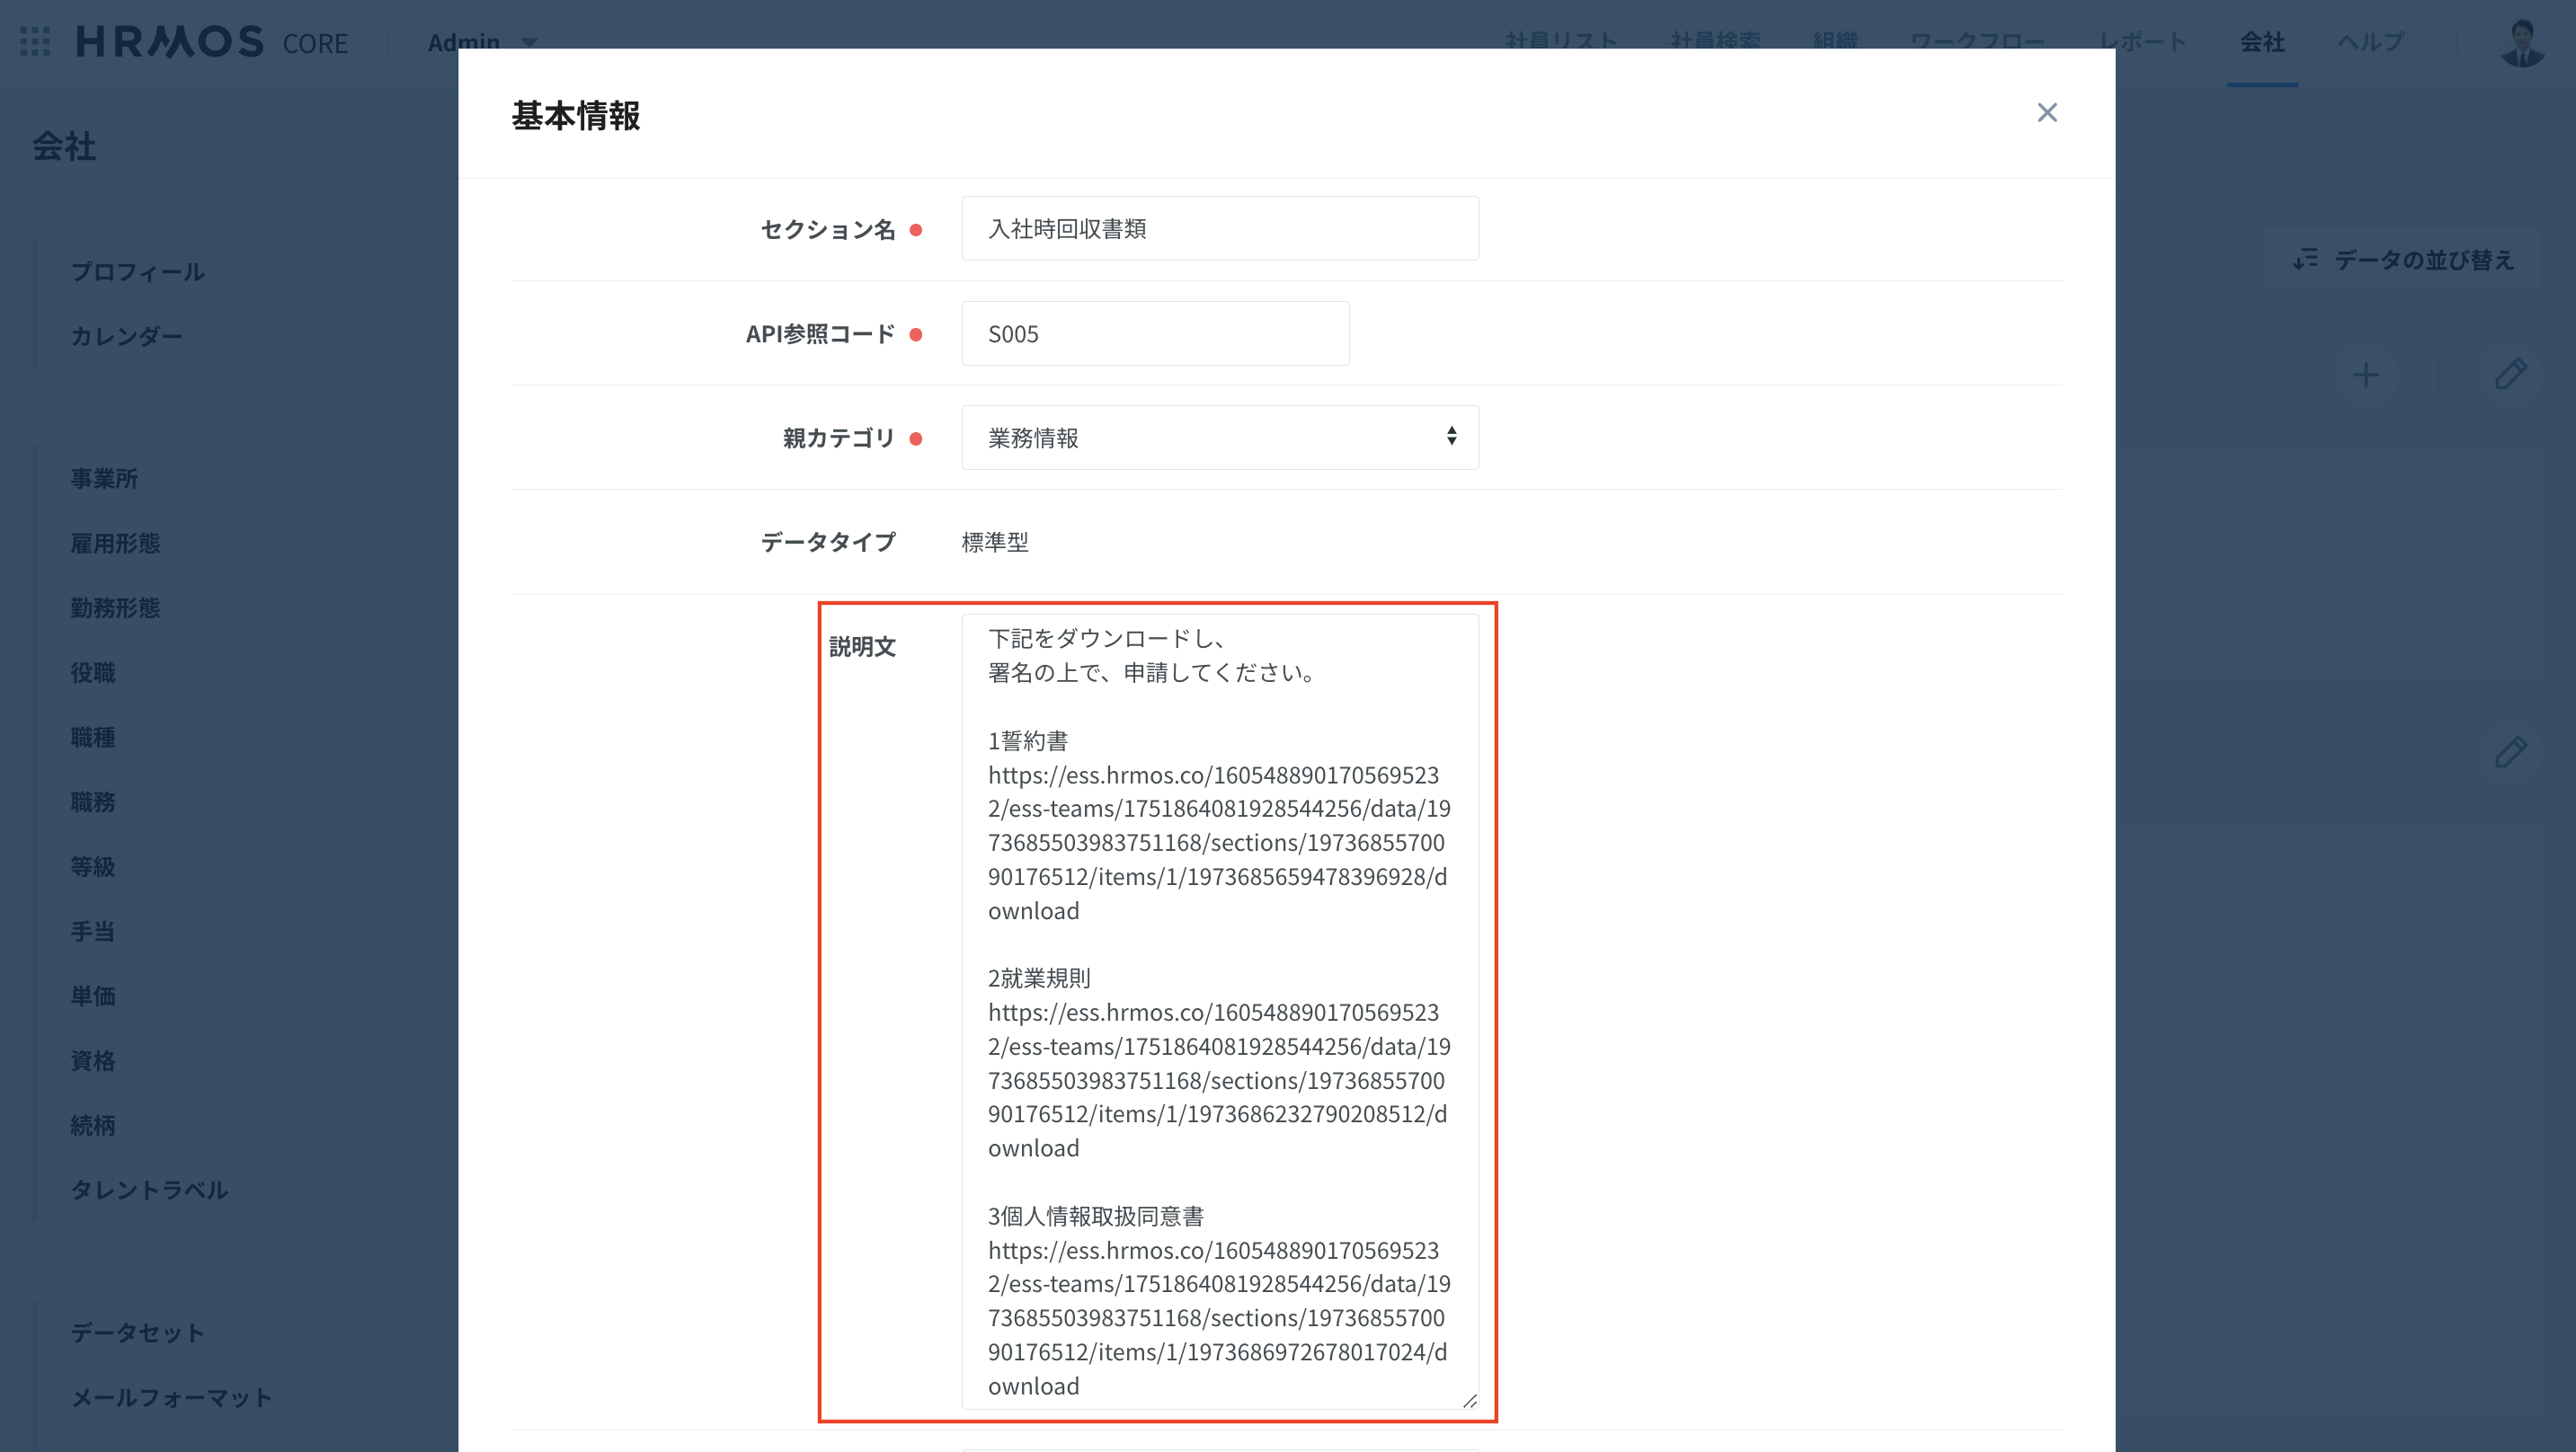Image resolution: width=2576 pixels, height=1452 pixels.
Task: Click the HRMOS CORE logo
Action: [212, 42]
